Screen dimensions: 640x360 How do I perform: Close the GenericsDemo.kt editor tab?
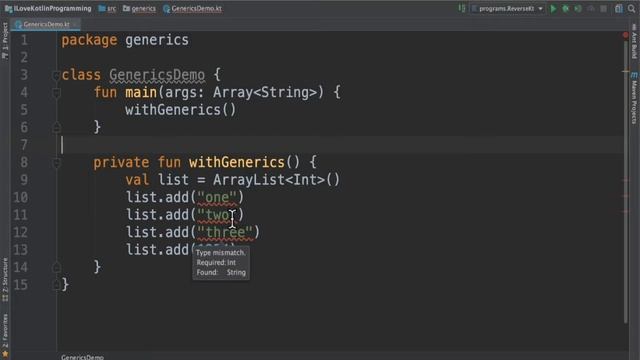[x=76, y=24]
